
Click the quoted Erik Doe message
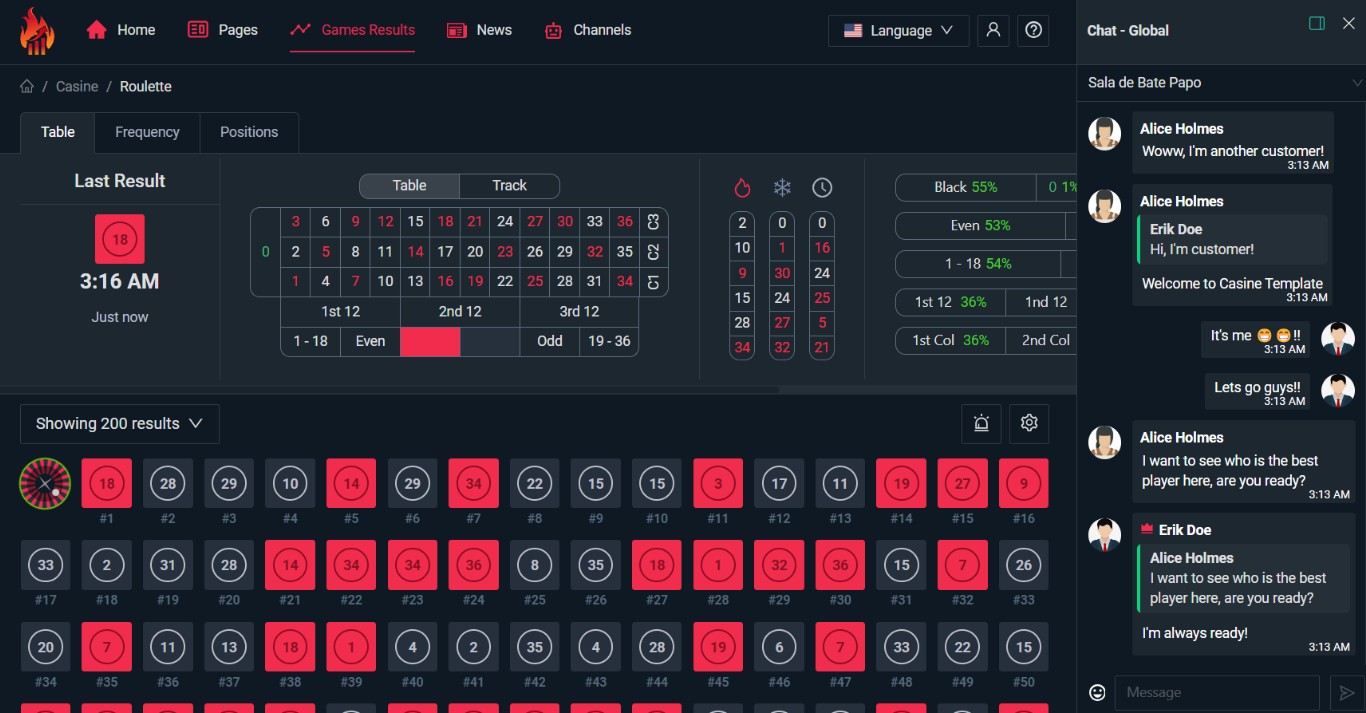tap(1232, 240)
